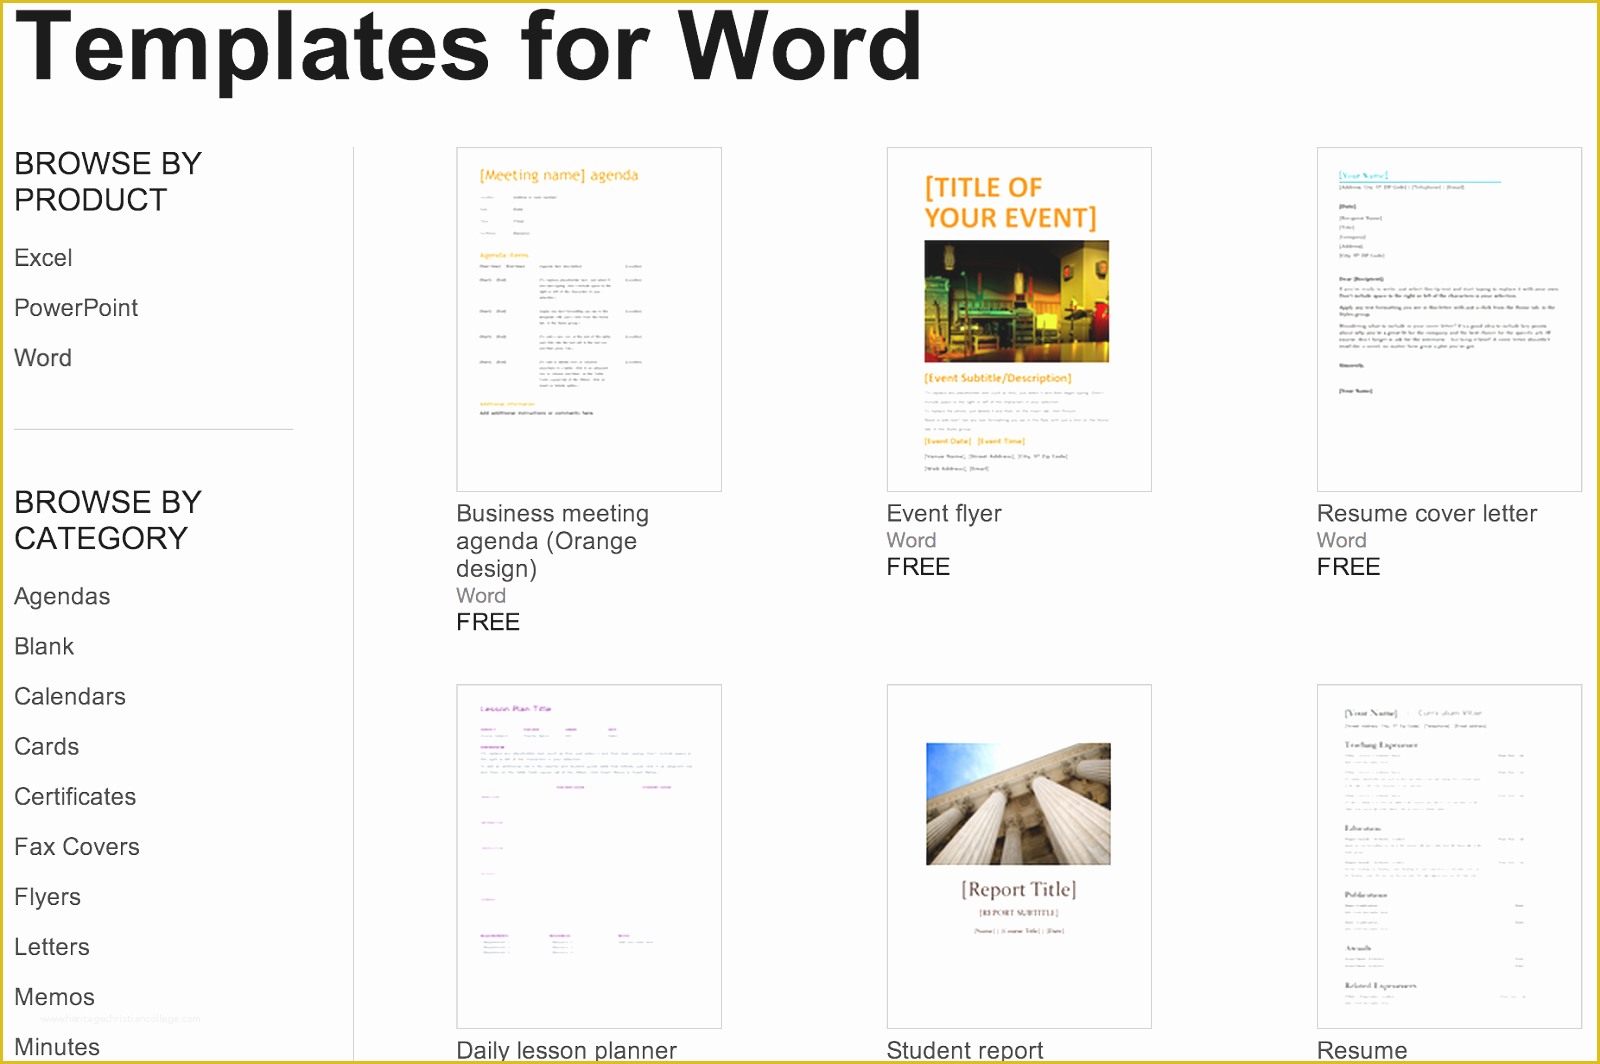Open the Student report template thumbnail
Image resolution: width=1600 pixels, height=1064 pixels.
pos(1018,855)
